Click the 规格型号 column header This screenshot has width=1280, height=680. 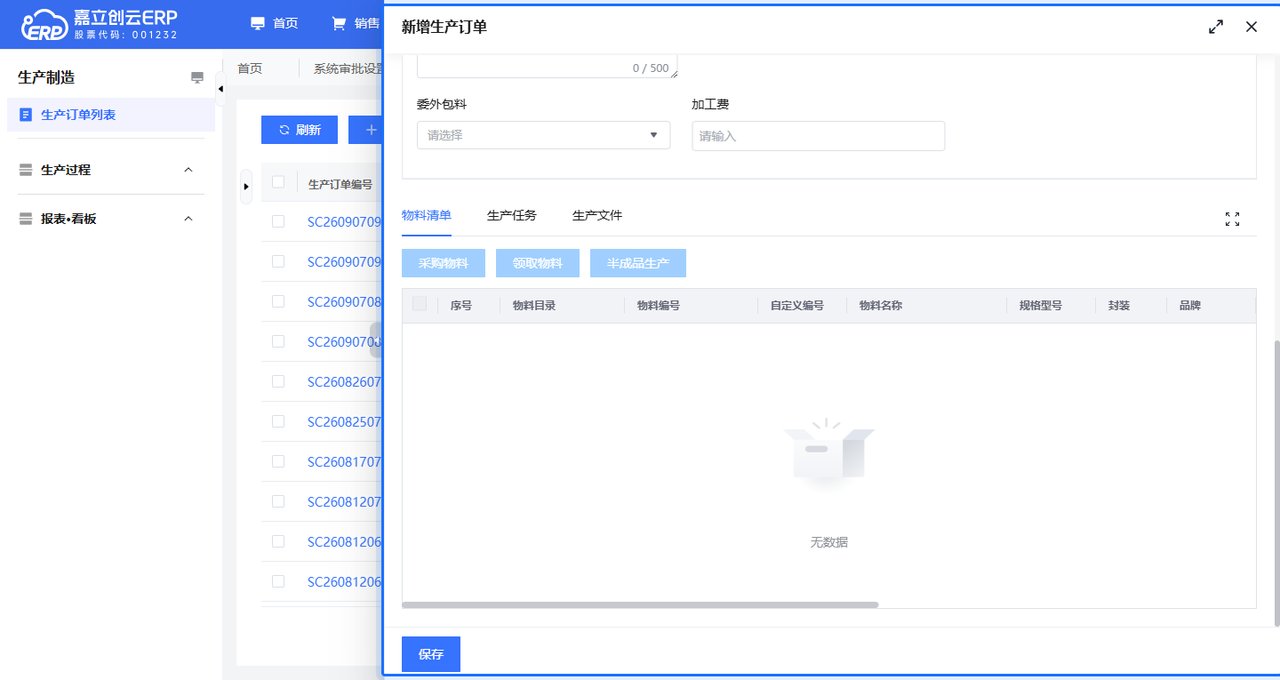(1040, 305)
